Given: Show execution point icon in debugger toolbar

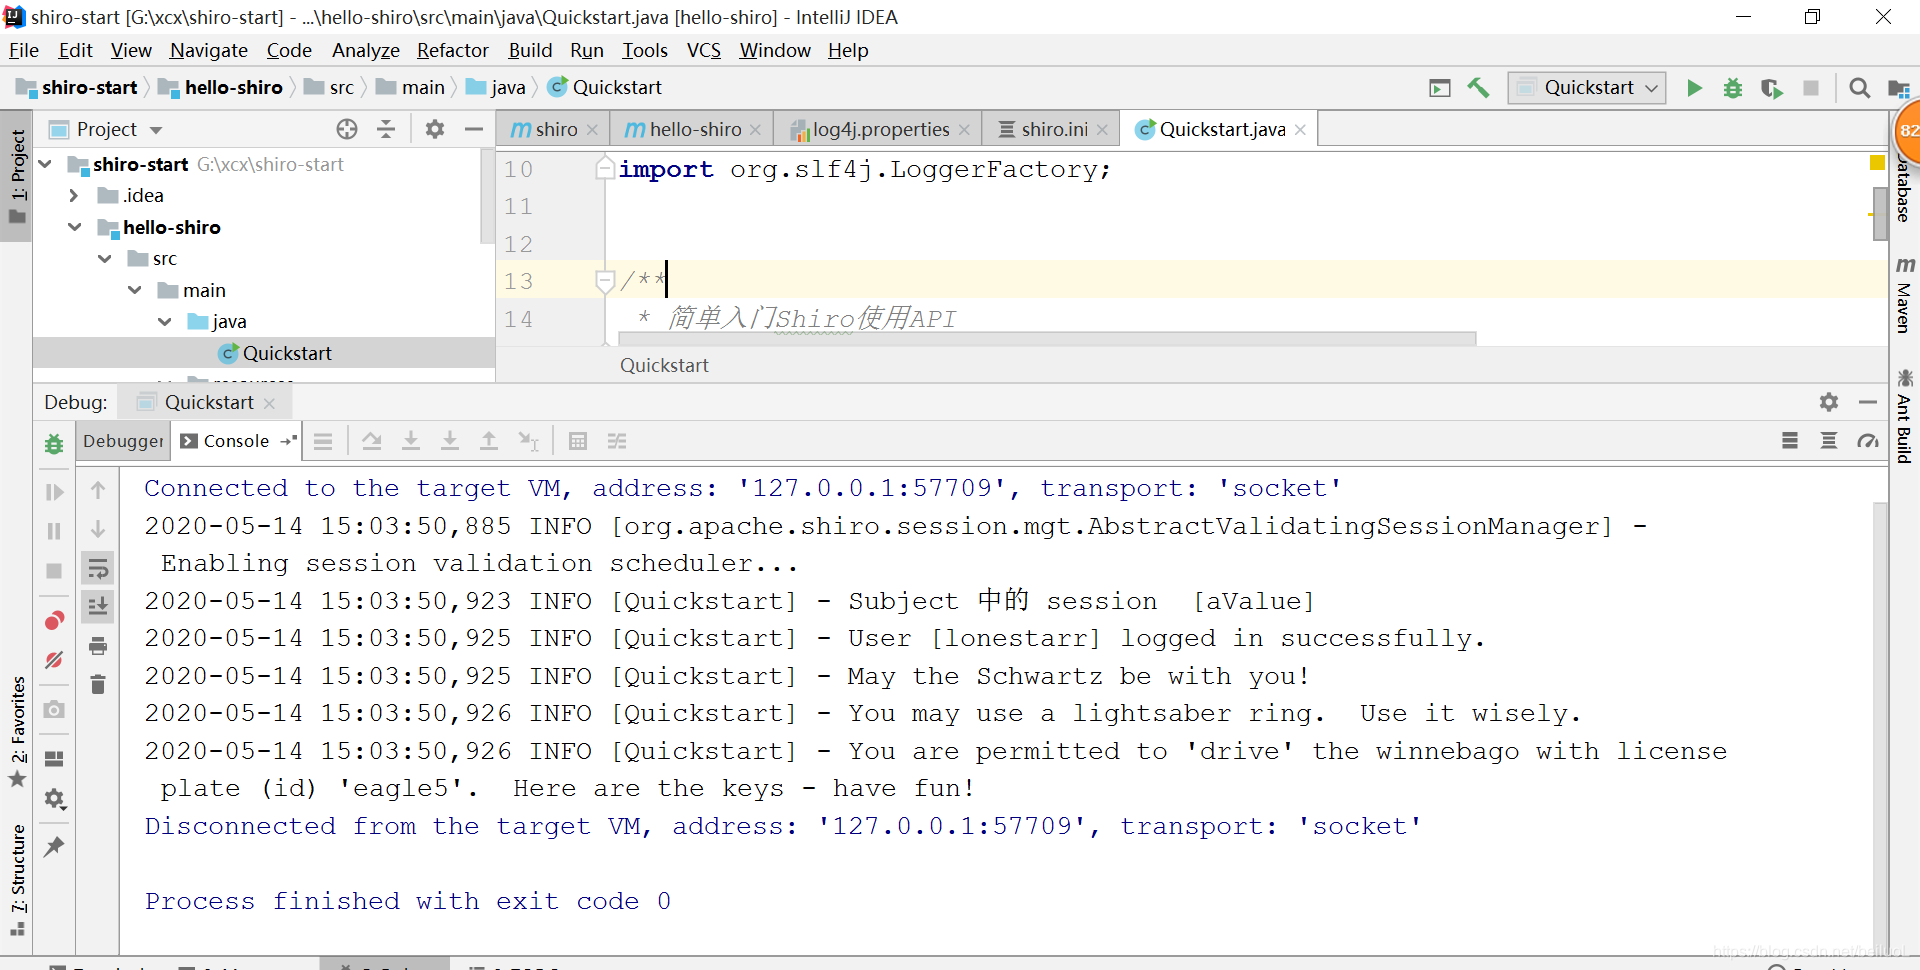Looking at the screenshot, I should click(323, 441).
